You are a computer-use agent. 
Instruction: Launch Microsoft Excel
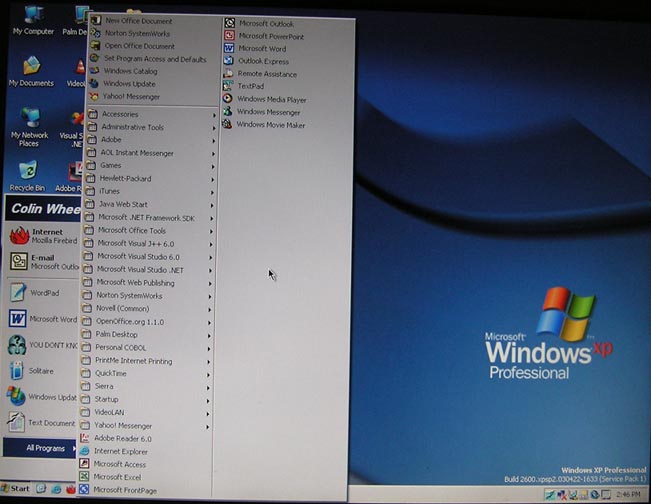110,477
